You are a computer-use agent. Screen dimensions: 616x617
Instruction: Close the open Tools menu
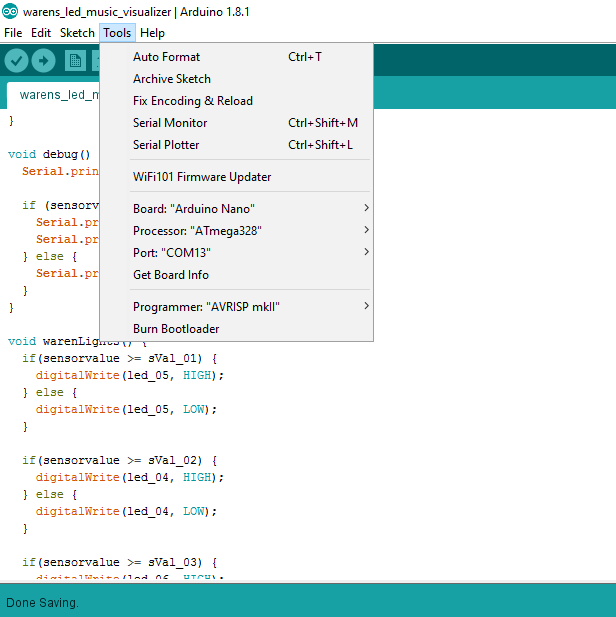click(x=117, y=33)
